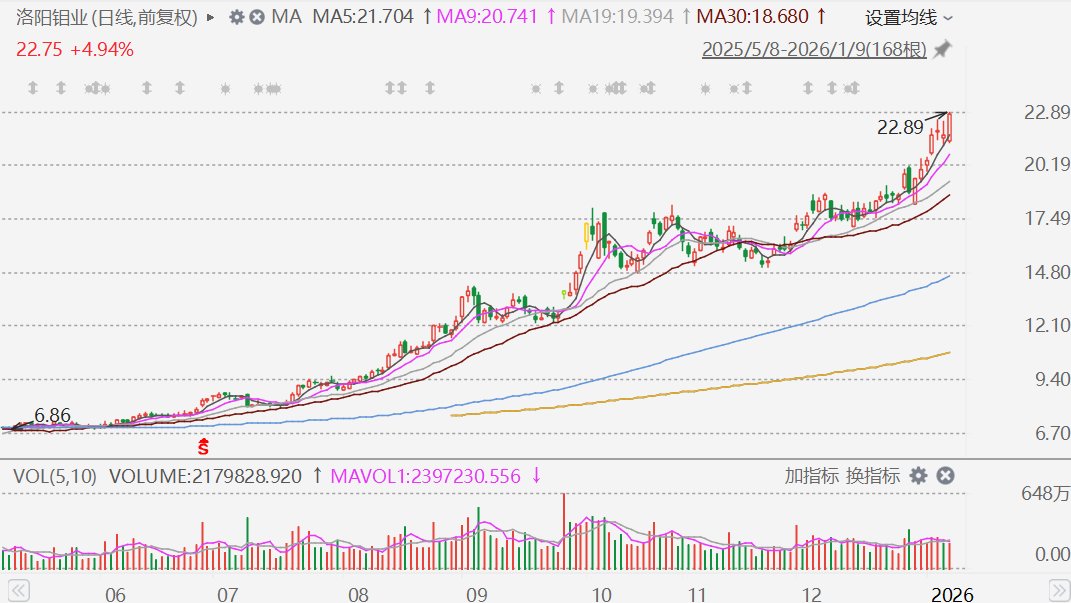Select the MA19:19.394 label
Image resolution: width=1071 pixels, height=603 pixels.
pos(617,16)
